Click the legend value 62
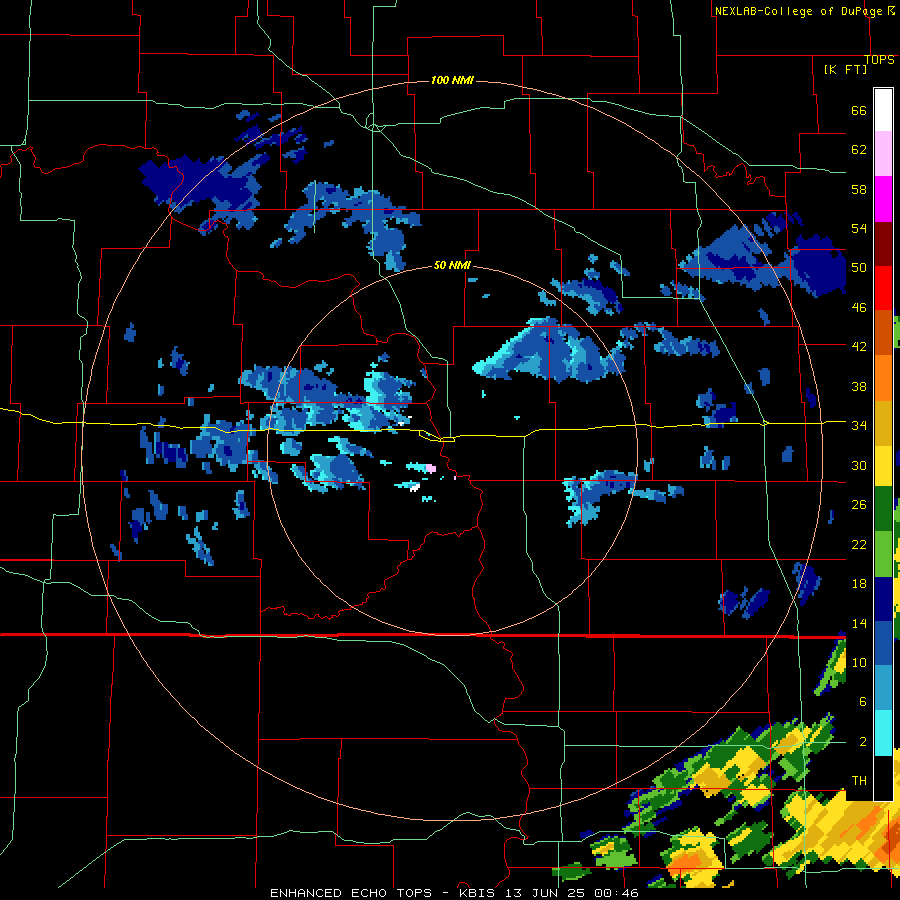This screenshot has height=900, width=900. click(859, 150)
